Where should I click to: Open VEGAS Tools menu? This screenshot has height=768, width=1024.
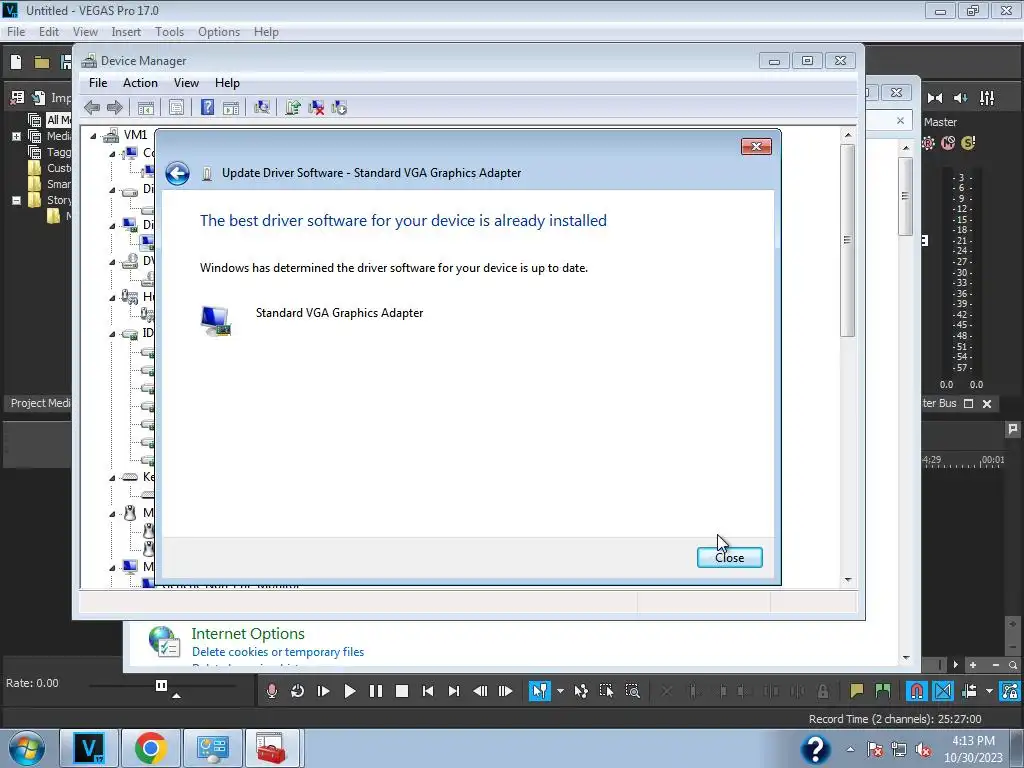(x=169, y=32)
